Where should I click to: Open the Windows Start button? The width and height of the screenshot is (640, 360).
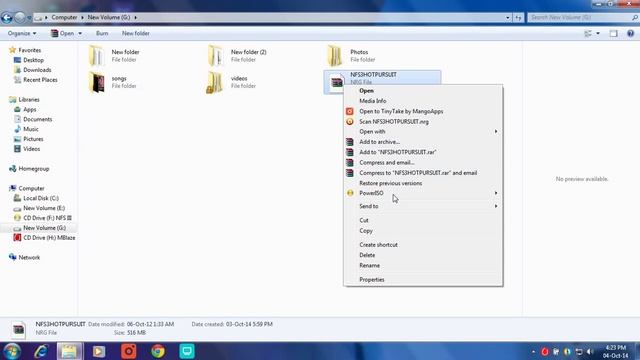tap(12, 351)
